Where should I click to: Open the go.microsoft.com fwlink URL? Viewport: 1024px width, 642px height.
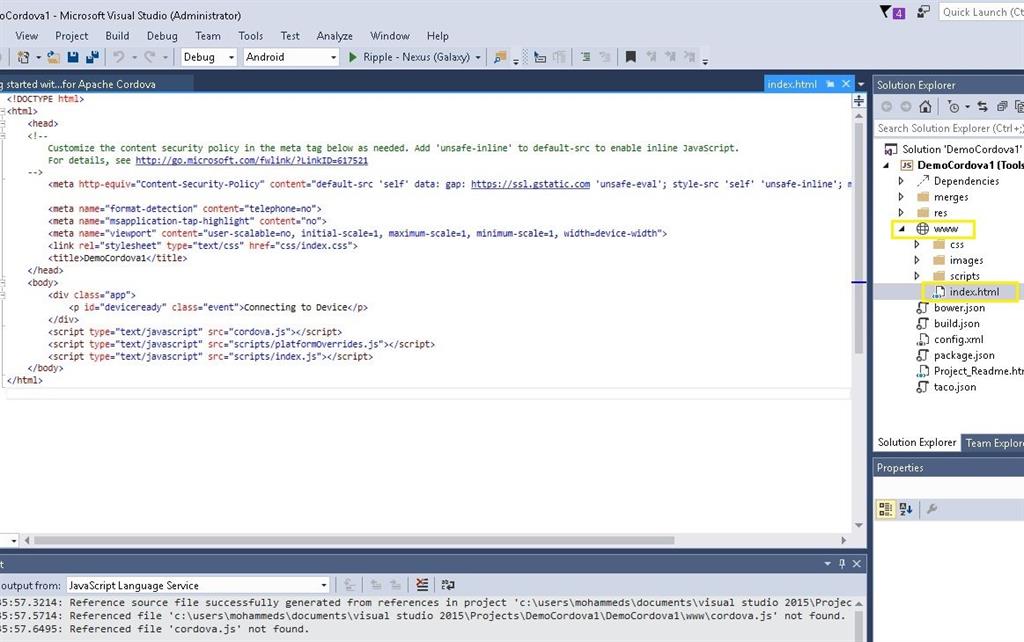(x=251, y=160)
